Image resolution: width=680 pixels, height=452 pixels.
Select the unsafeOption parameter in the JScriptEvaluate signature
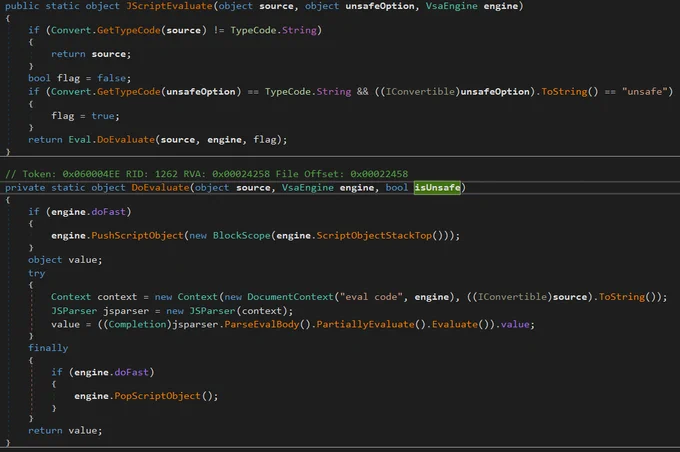pyautogui.click(x=380, y=6)
